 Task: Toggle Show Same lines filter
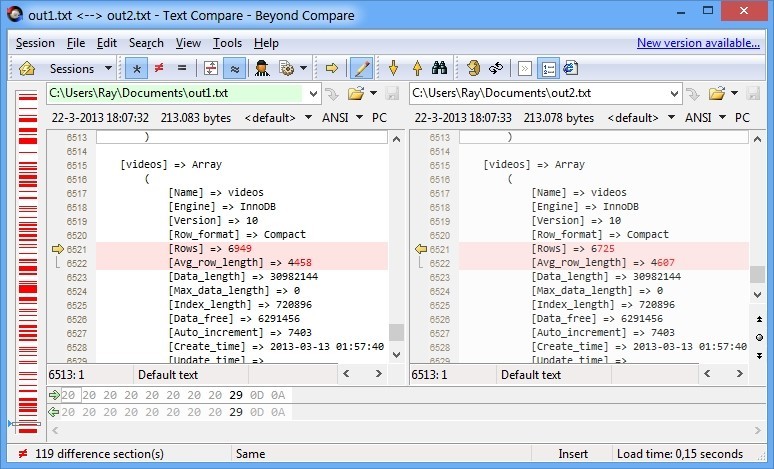[182, 68]
